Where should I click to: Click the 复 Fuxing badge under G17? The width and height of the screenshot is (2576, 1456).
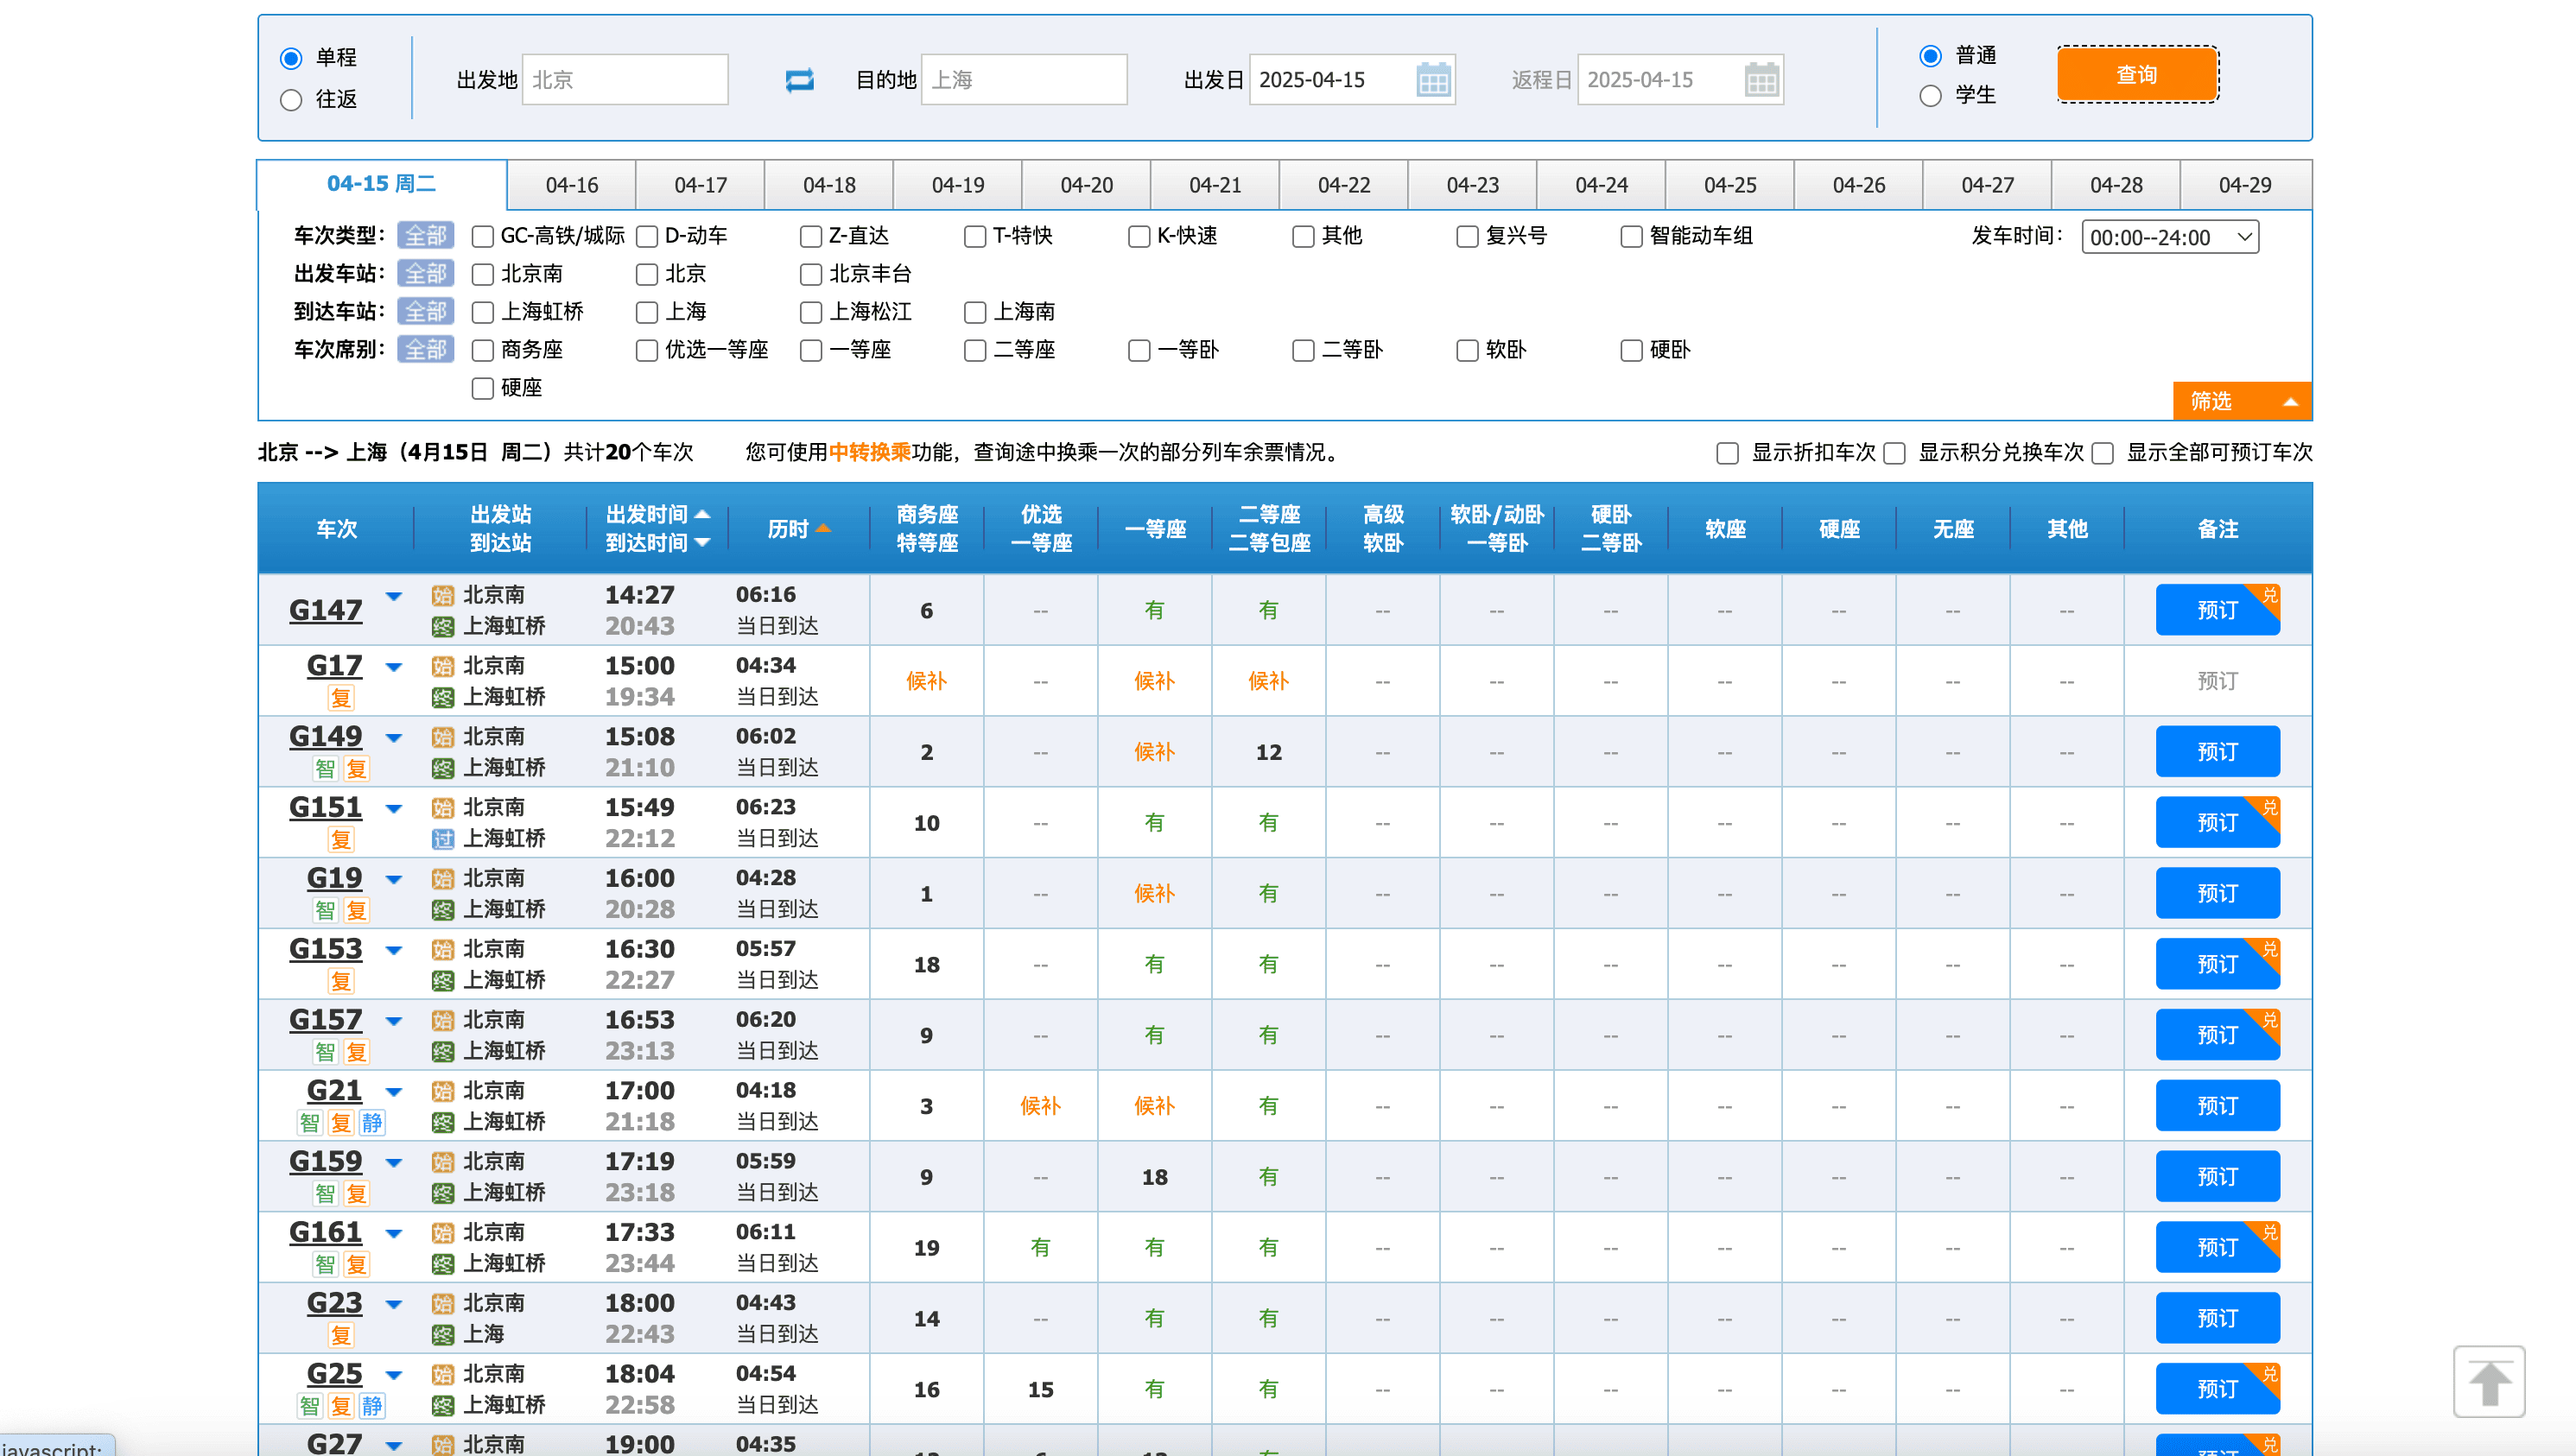(341, 698)
